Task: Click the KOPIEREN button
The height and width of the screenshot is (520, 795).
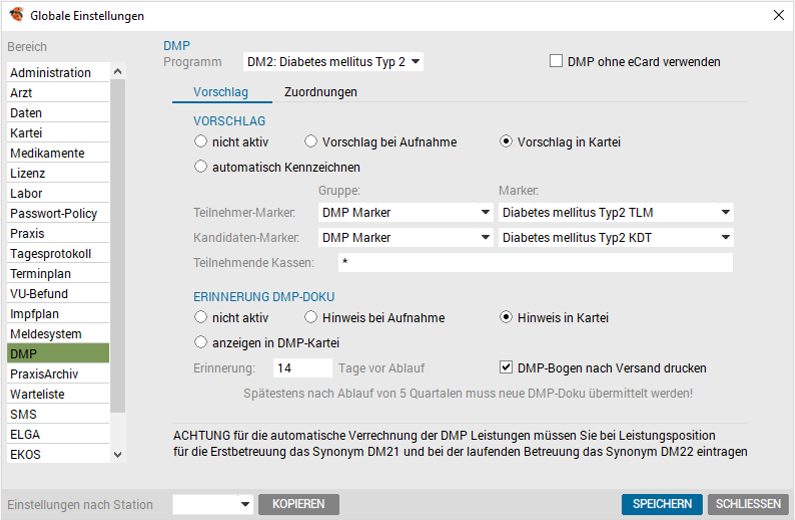Action: pyautogui.click(x=299, y=504)
